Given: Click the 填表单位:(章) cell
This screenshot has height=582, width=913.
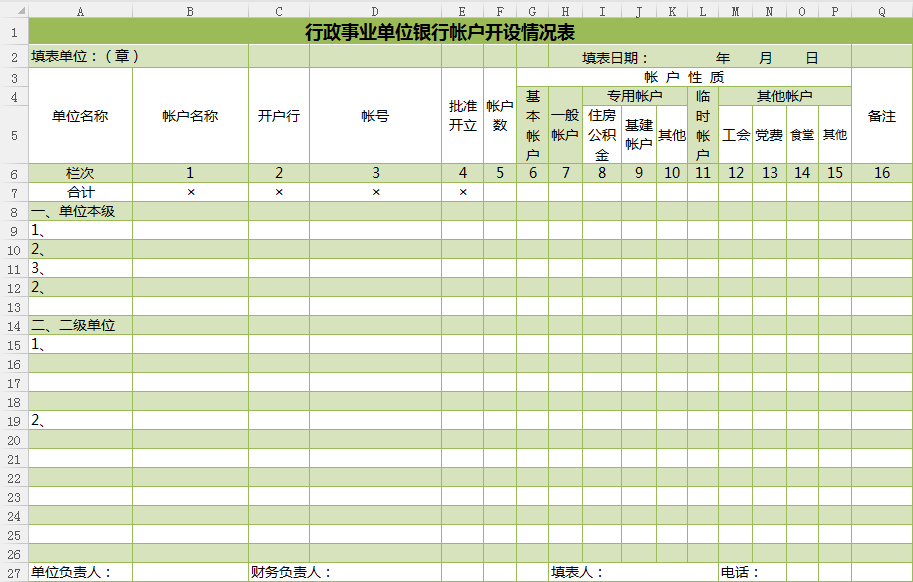Looking at the screenshot, I should coord(85,57).
